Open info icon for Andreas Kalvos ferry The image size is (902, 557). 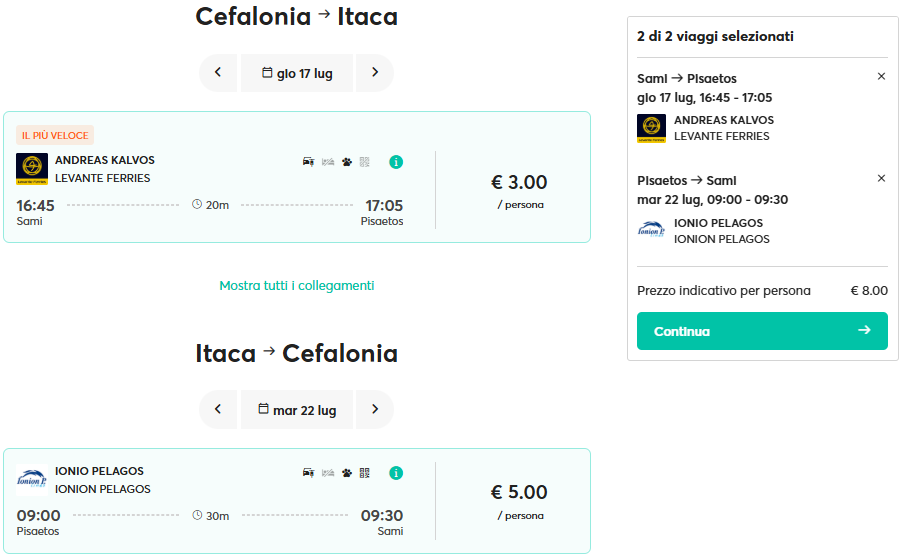(396, 162)
